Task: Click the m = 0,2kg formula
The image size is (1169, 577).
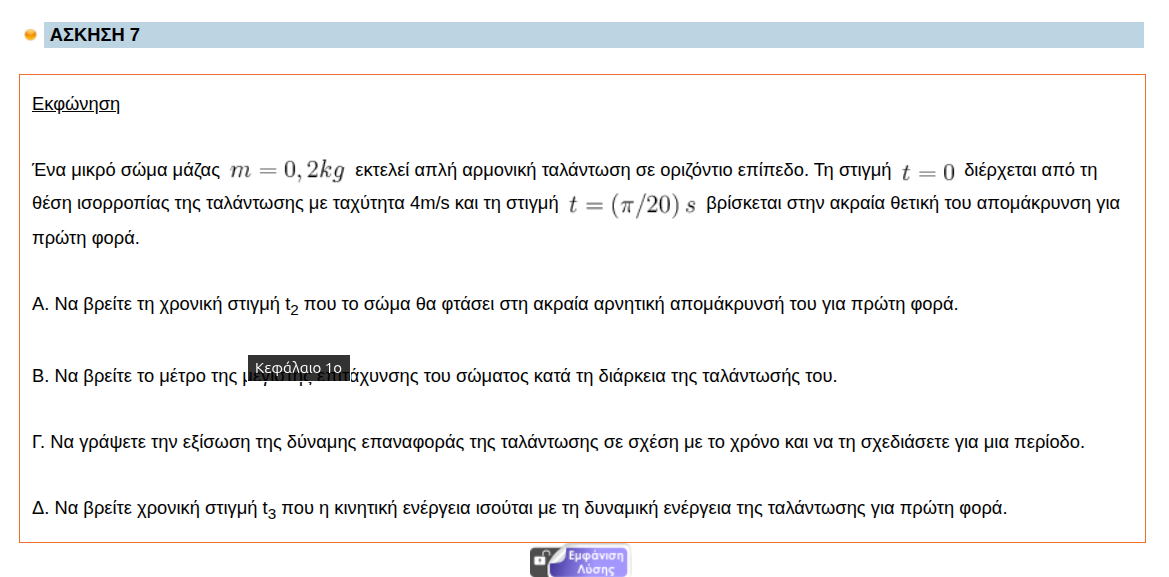Action: [288, 171]
